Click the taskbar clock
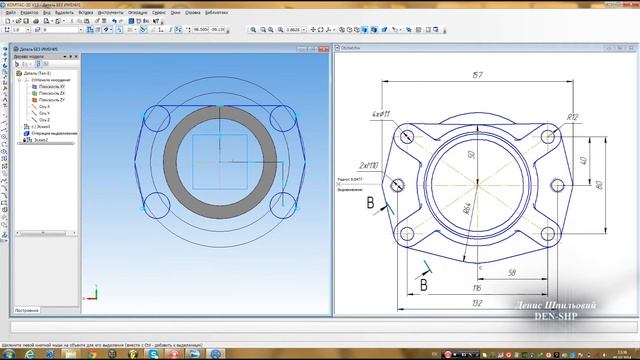This screenshot has width=640, height=360. click(x=622, y=354)
